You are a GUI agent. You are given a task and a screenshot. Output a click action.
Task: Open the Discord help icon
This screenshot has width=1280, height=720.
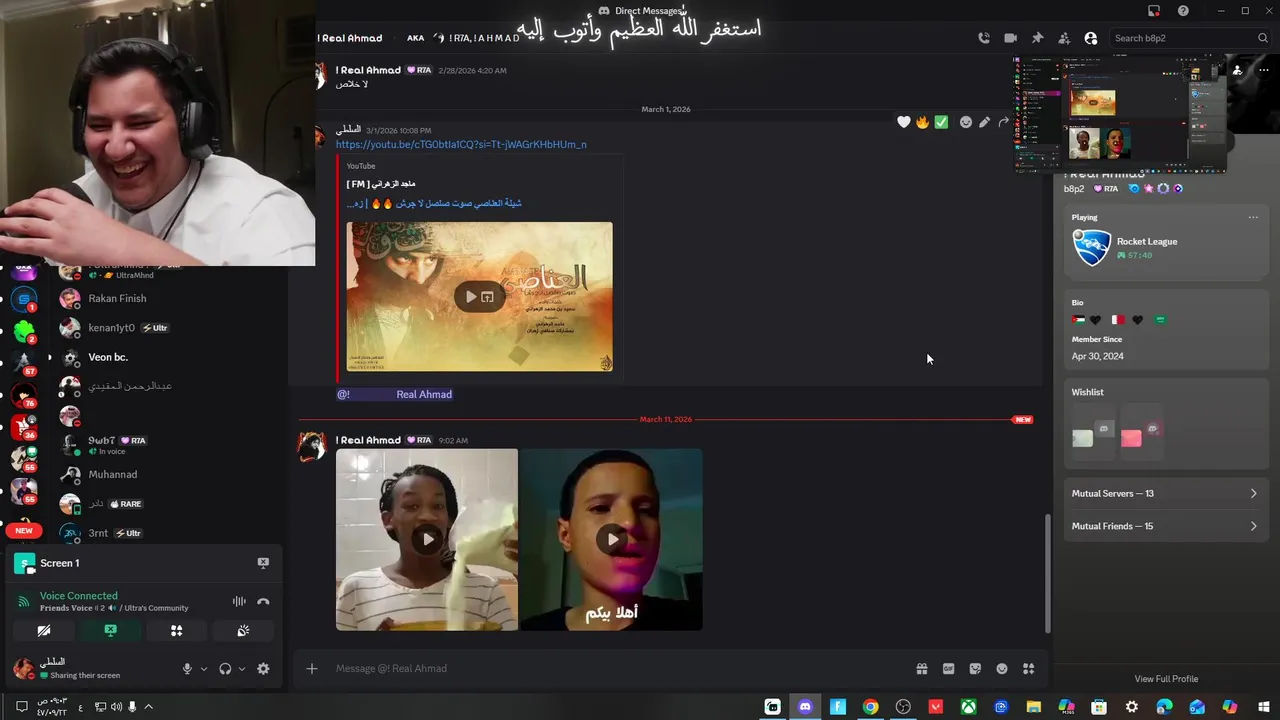(1183, 10)
